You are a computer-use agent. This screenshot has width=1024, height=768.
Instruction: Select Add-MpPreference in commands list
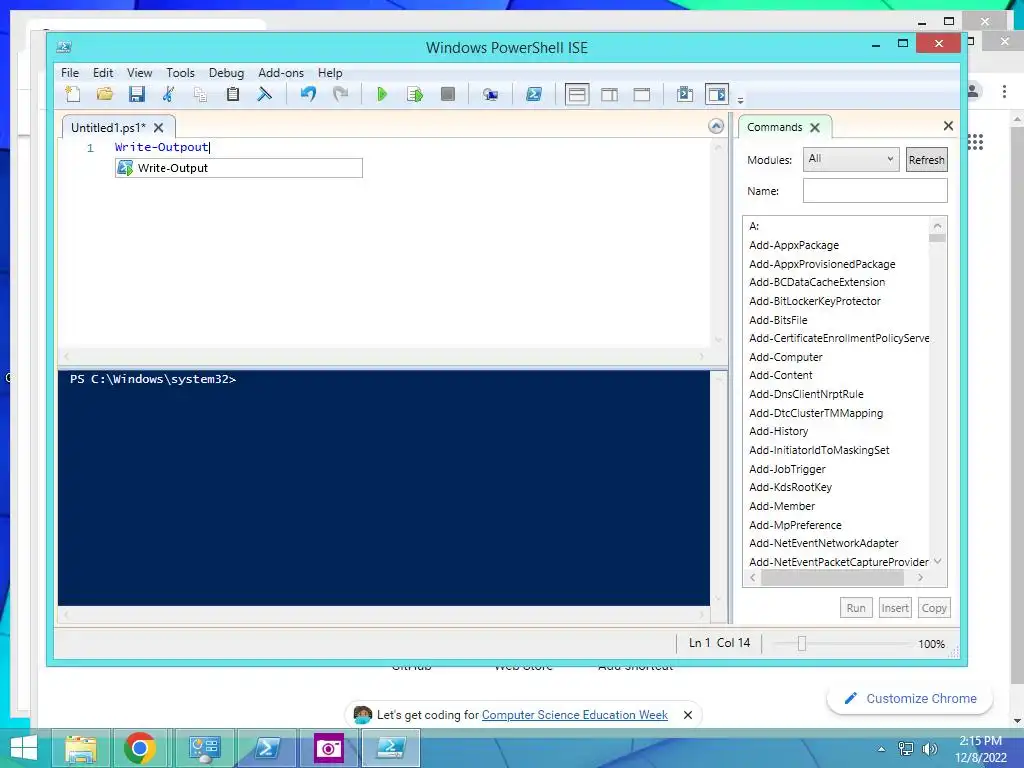[x=795, y=524]
